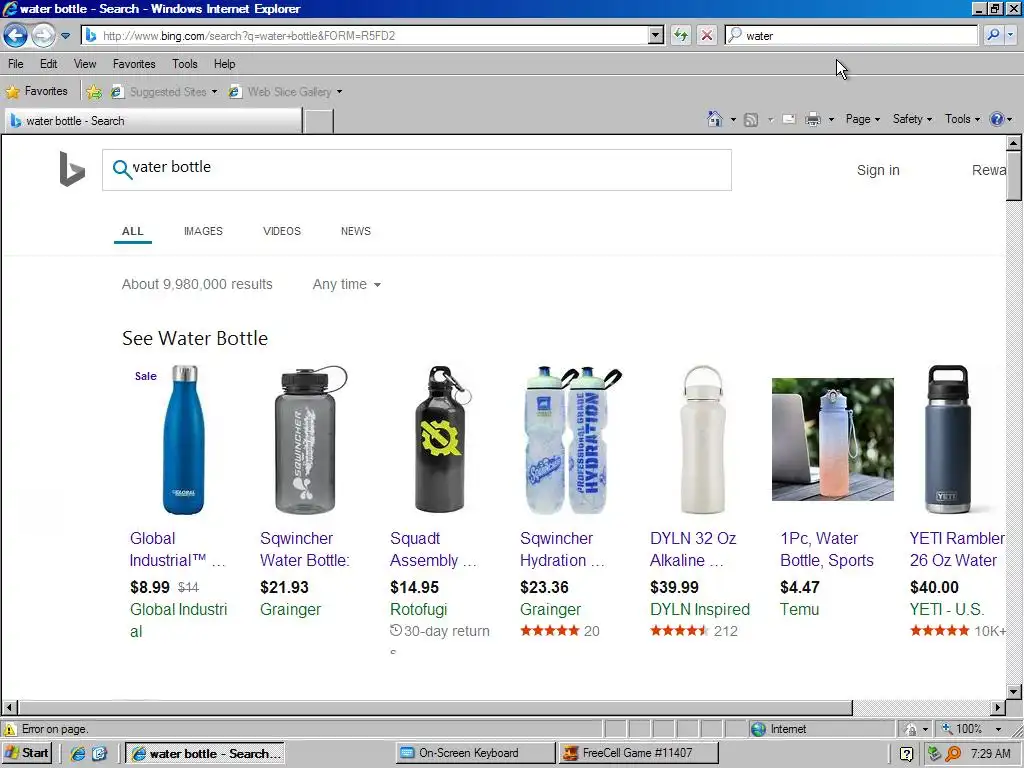Screen dimensions: 1024x768
Task: Click the Bing search magnifier icon
Action: tap(121, 169)
